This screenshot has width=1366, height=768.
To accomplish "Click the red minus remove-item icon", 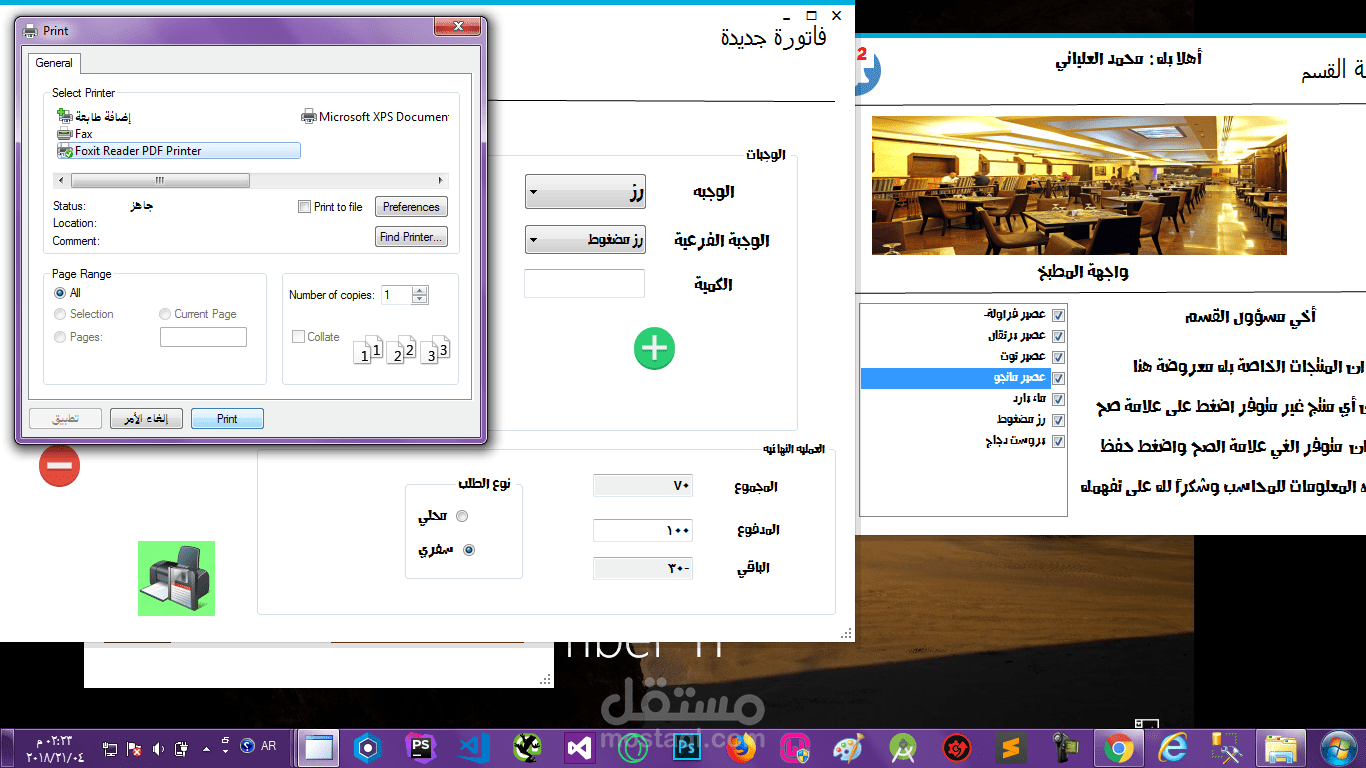I will point(59,466).
